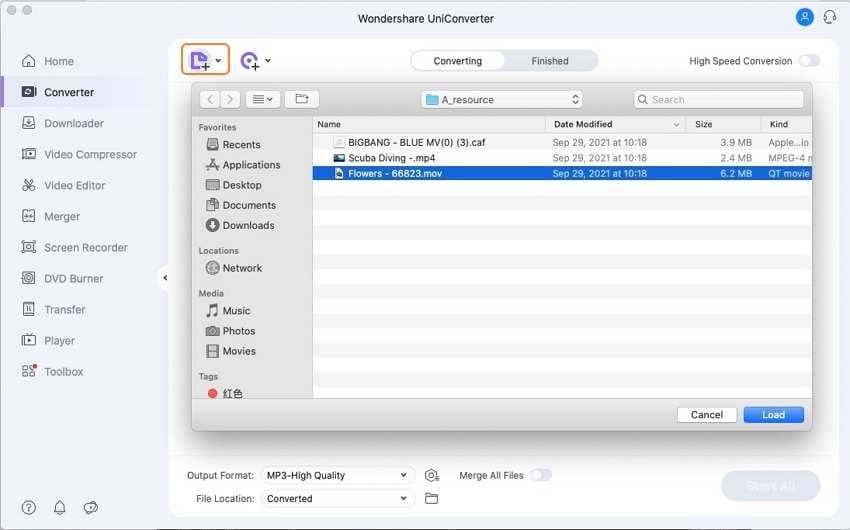Open DVD Burner in sidebar

click(x=62, y=279)
